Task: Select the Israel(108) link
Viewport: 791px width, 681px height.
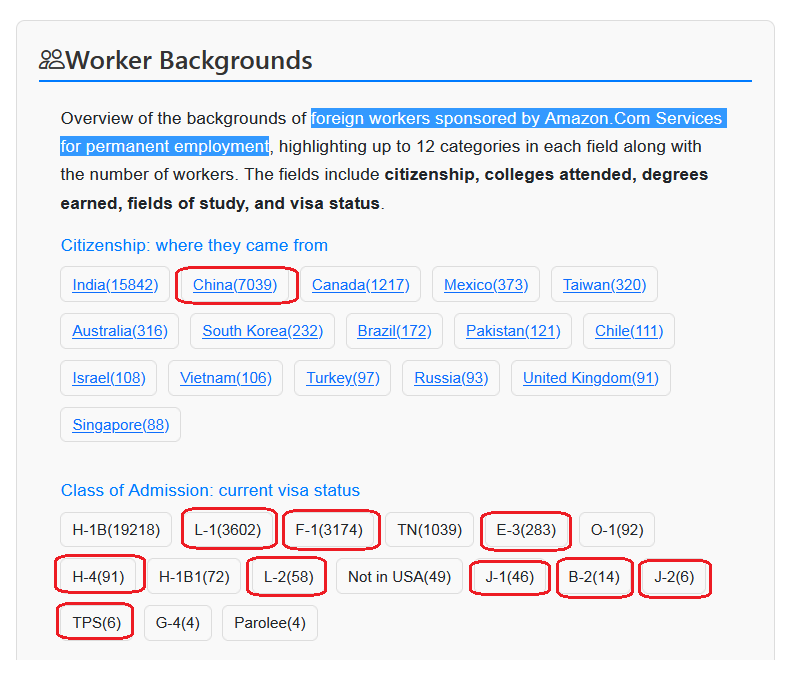Action: point(109,378)
